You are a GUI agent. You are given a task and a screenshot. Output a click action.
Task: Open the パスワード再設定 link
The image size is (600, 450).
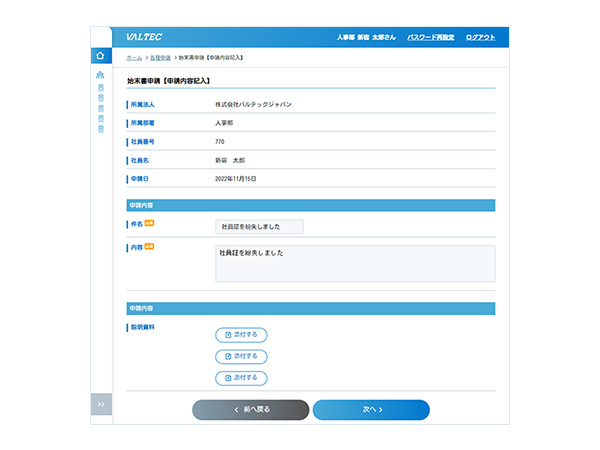(x=432, y=37)
